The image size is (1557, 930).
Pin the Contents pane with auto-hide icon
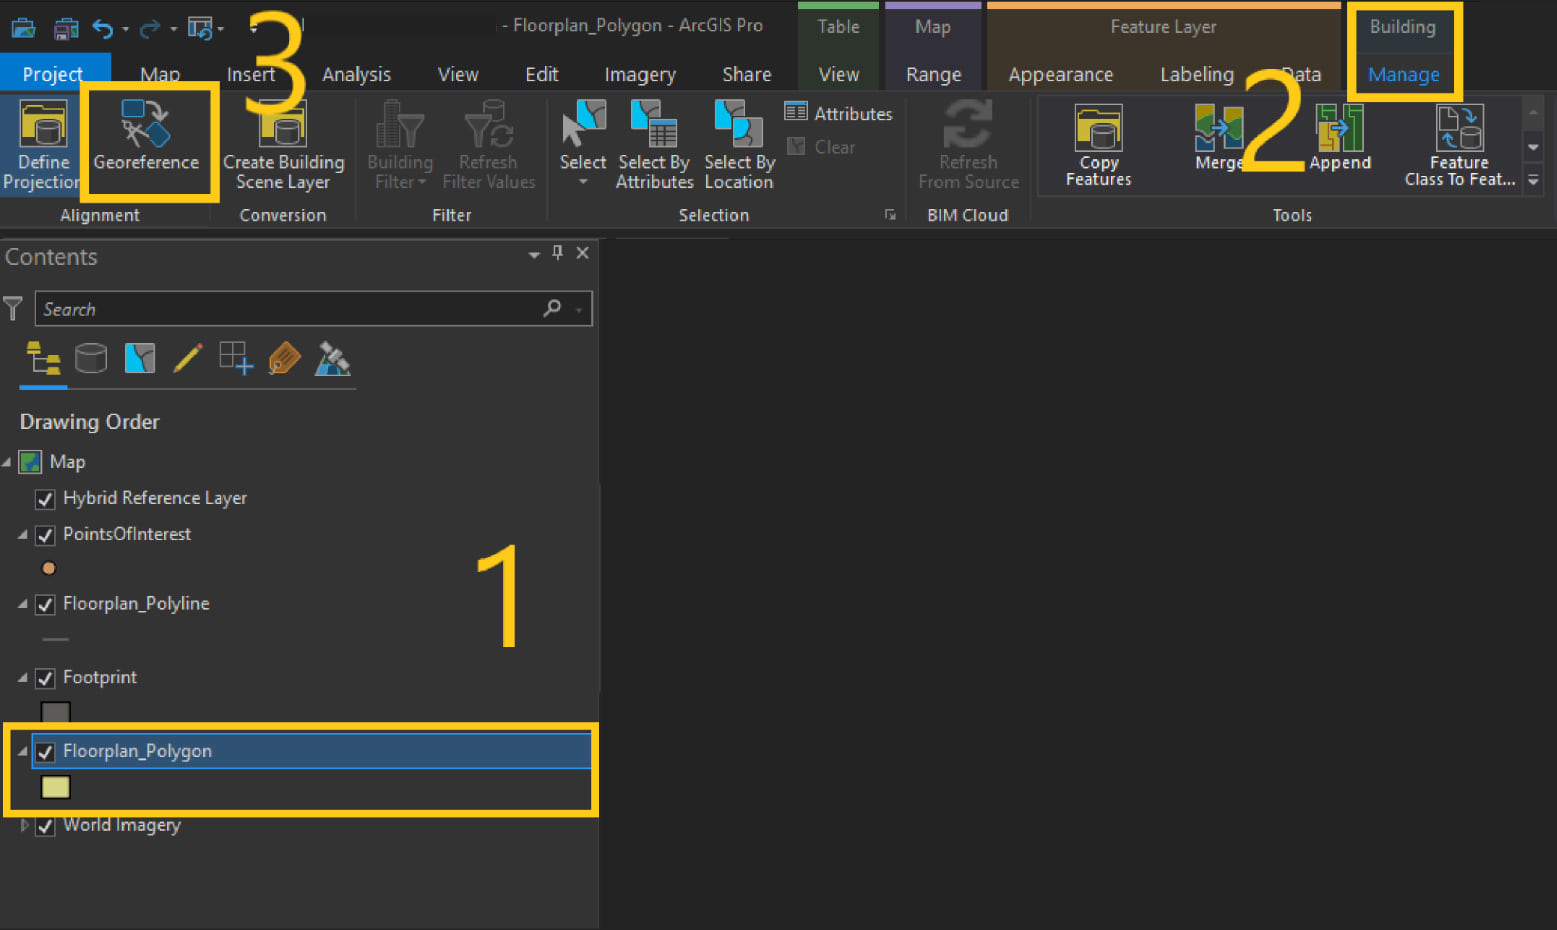point(558,253)
